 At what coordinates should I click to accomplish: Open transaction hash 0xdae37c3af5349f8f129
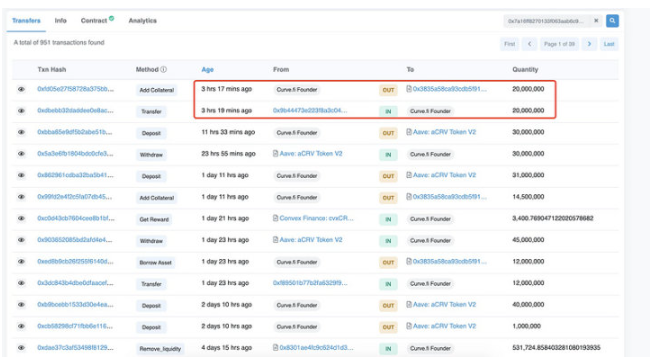point(76,347)
